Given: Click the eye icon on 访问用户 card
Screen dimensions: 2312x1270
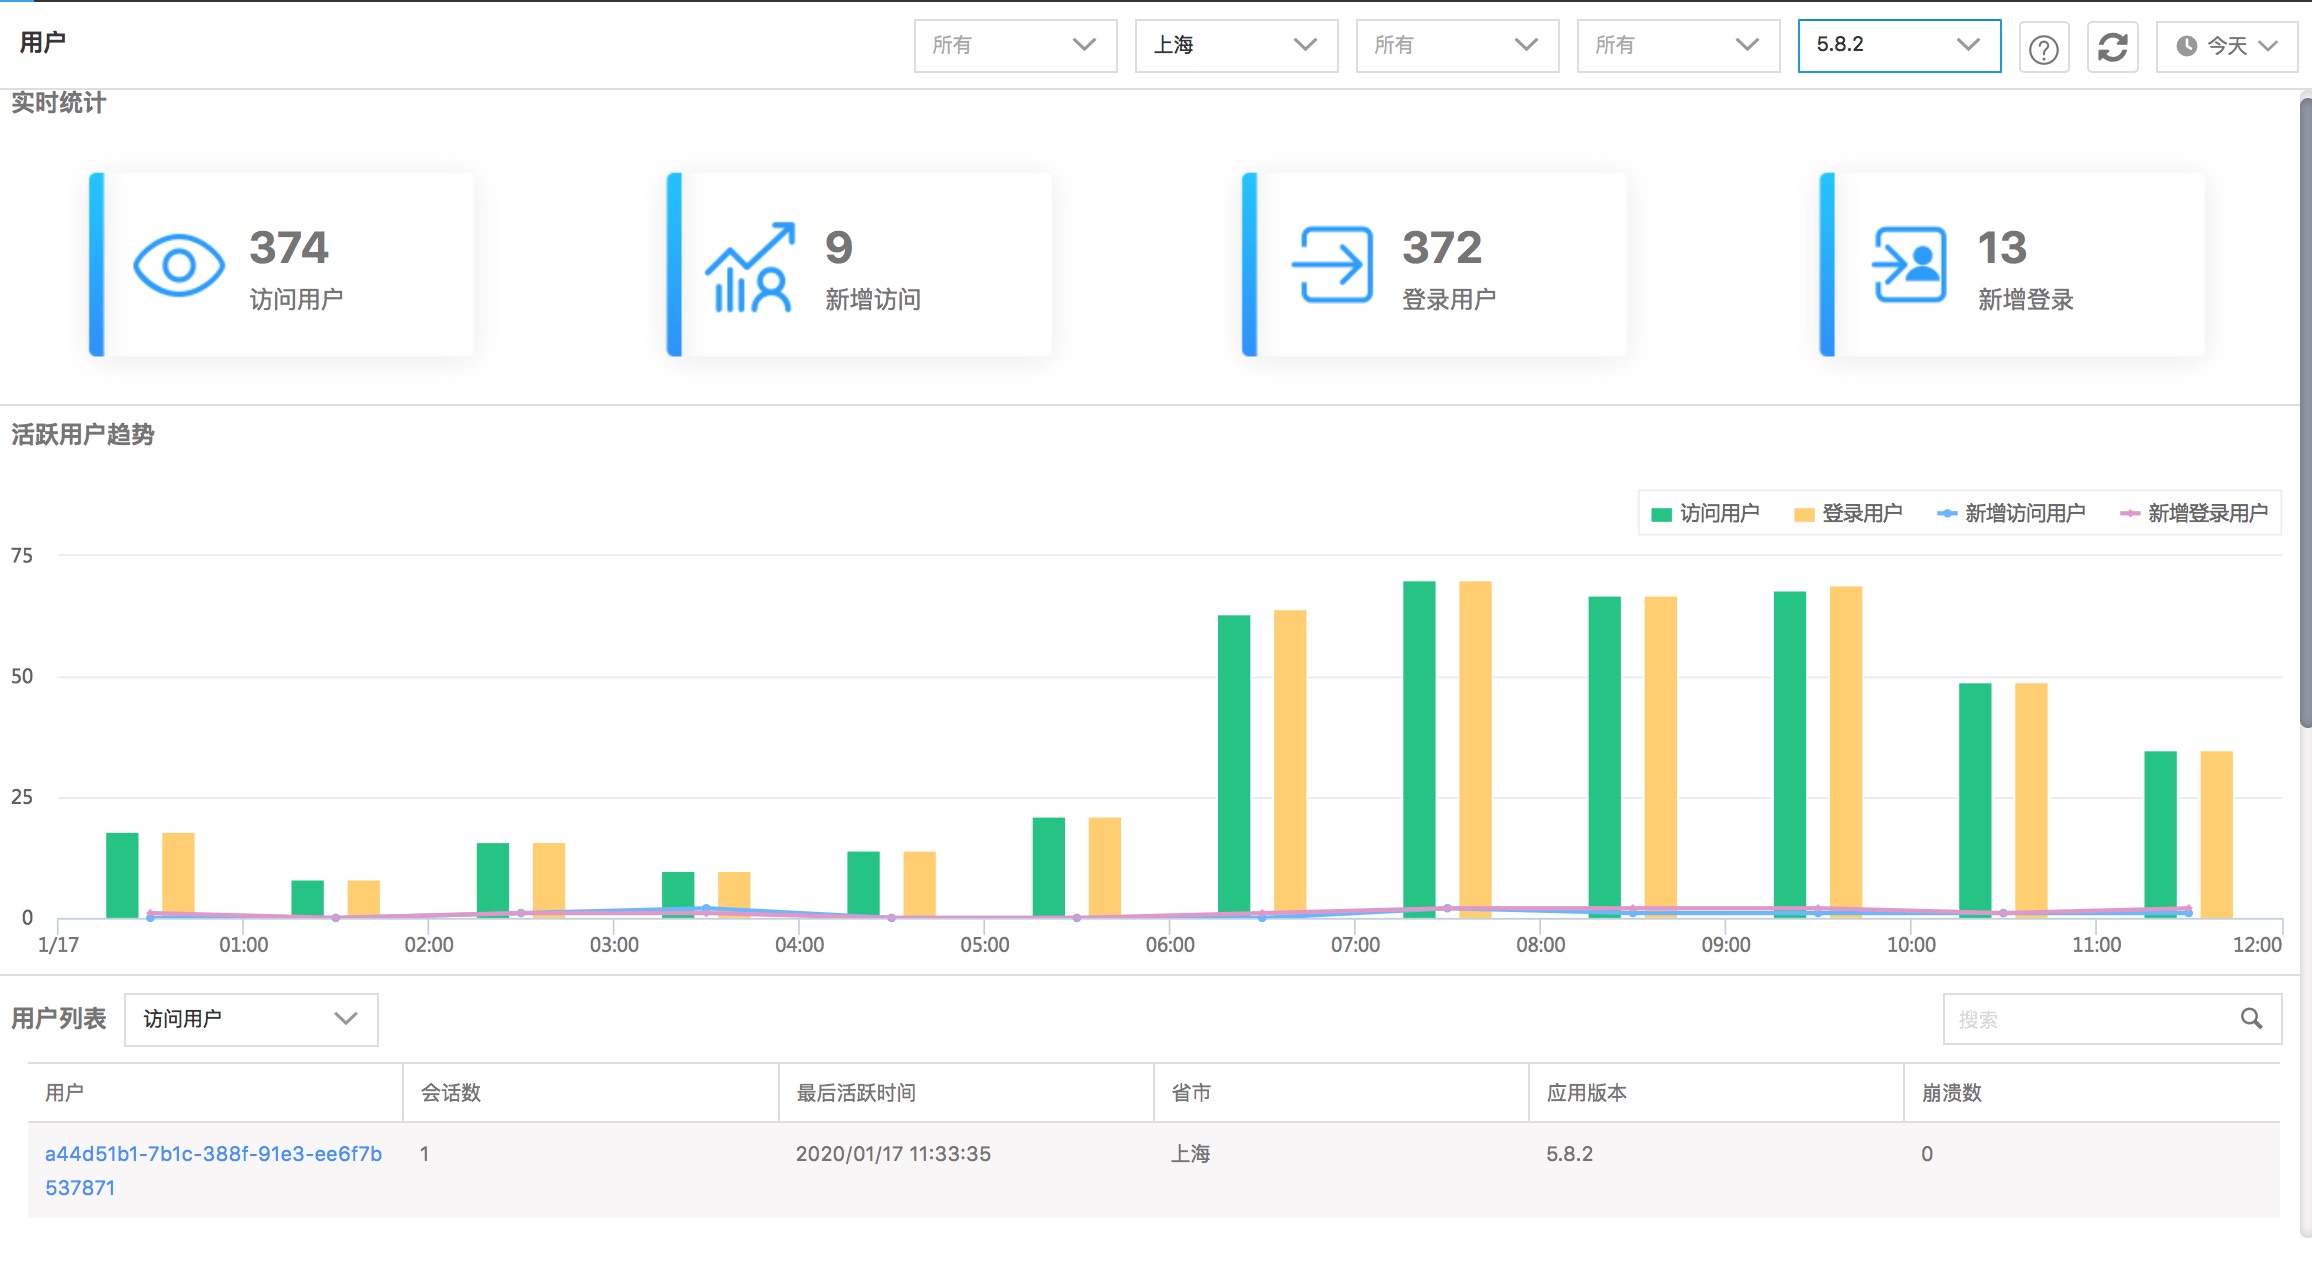Looking at the screenshot, I should 179,266.
